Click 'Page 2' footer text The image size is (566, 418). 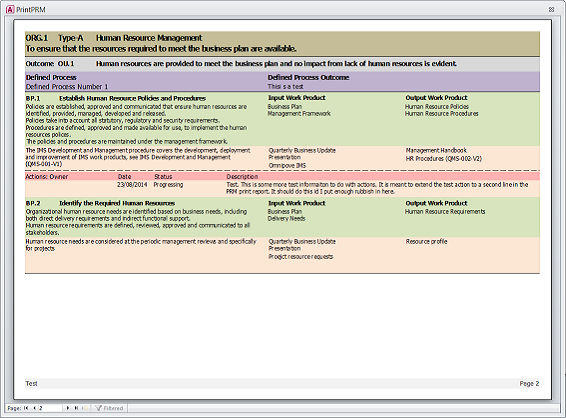529,383
